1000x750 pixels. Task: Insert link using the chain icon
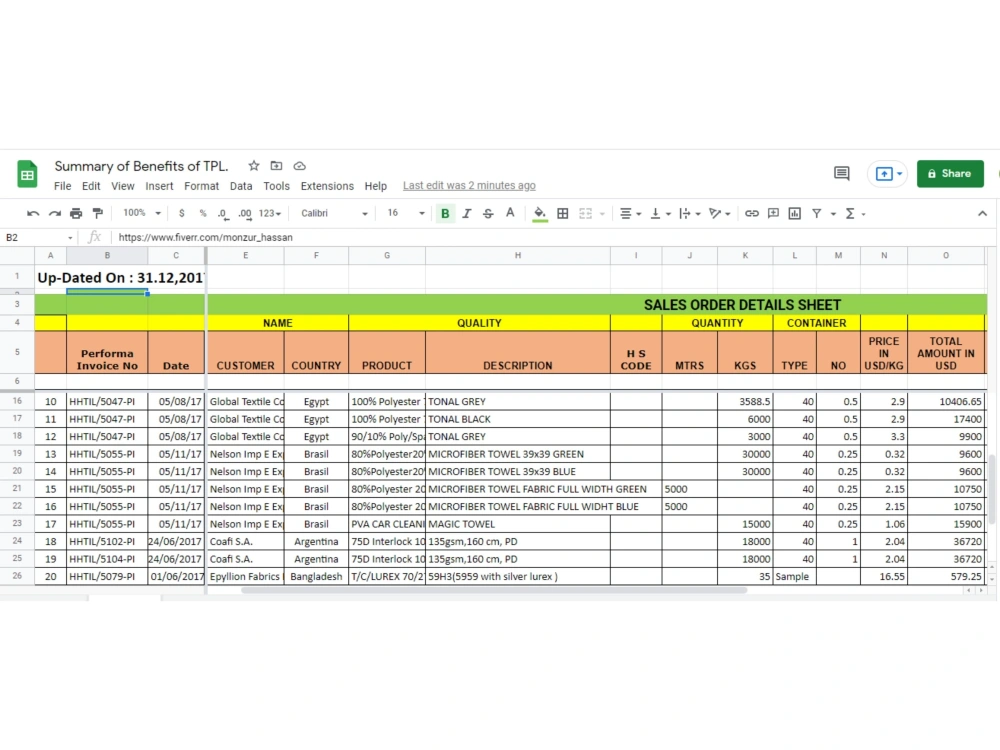tap(752, 214)
